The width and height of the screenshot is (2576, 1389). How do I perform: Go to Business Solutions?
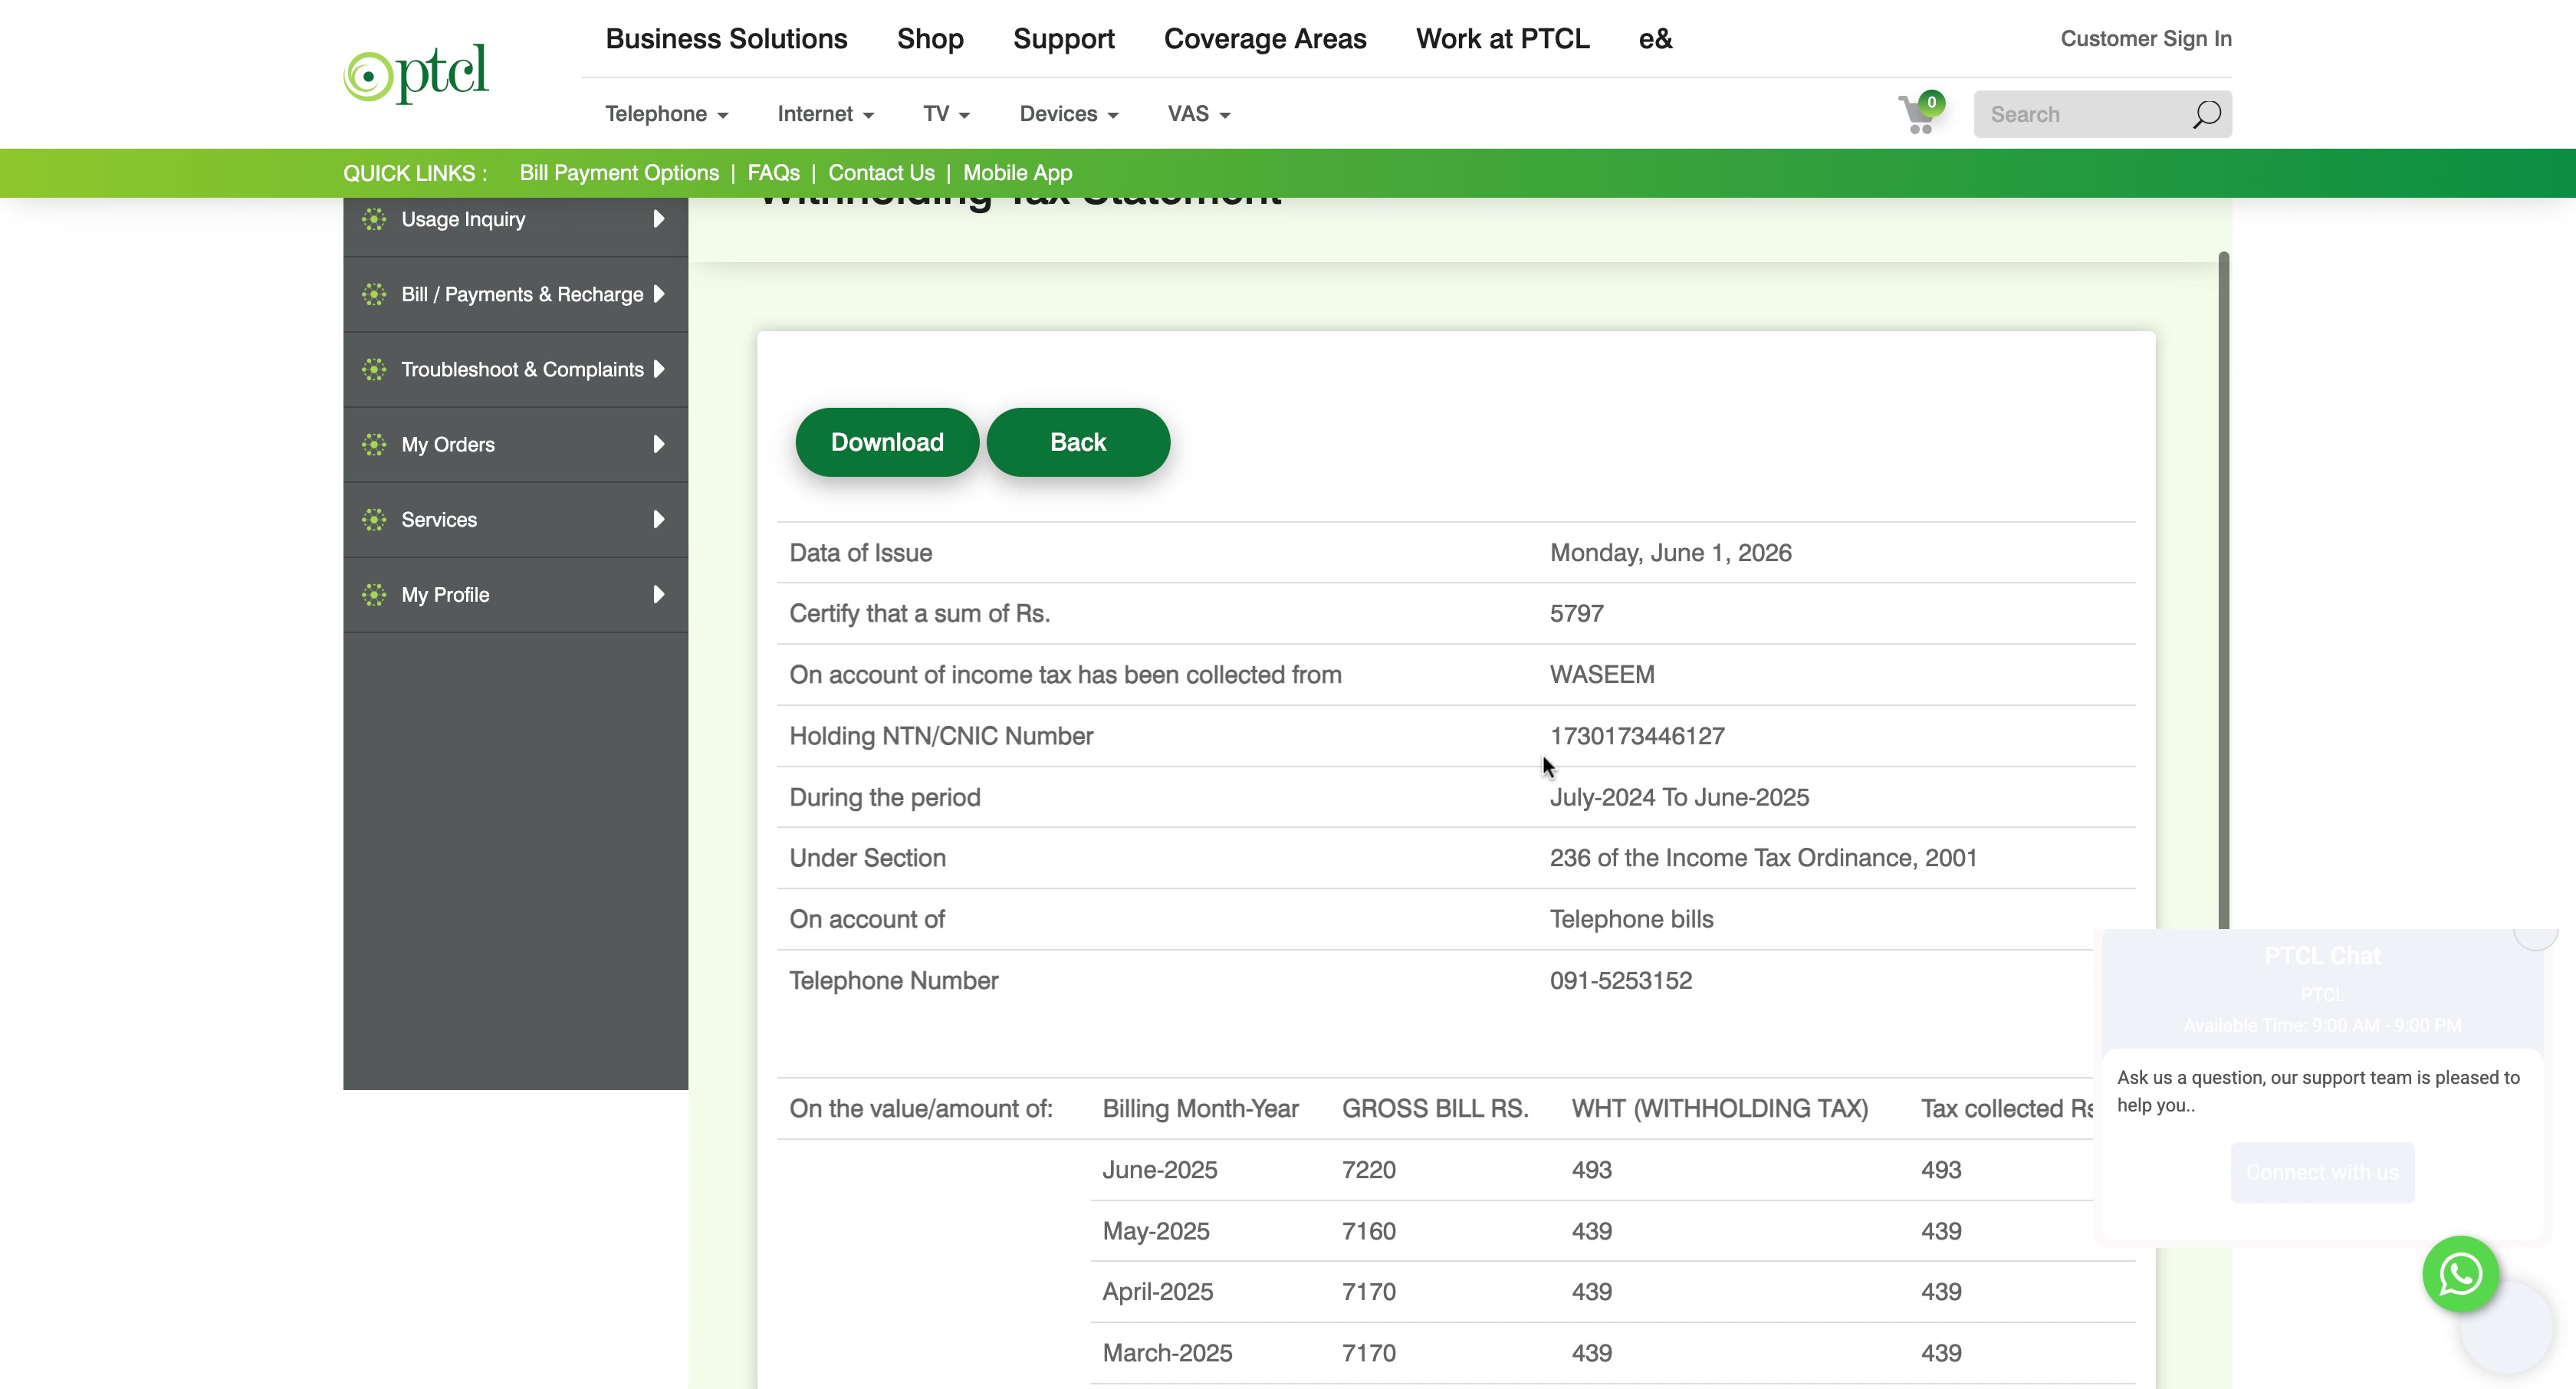coord(726,39)
